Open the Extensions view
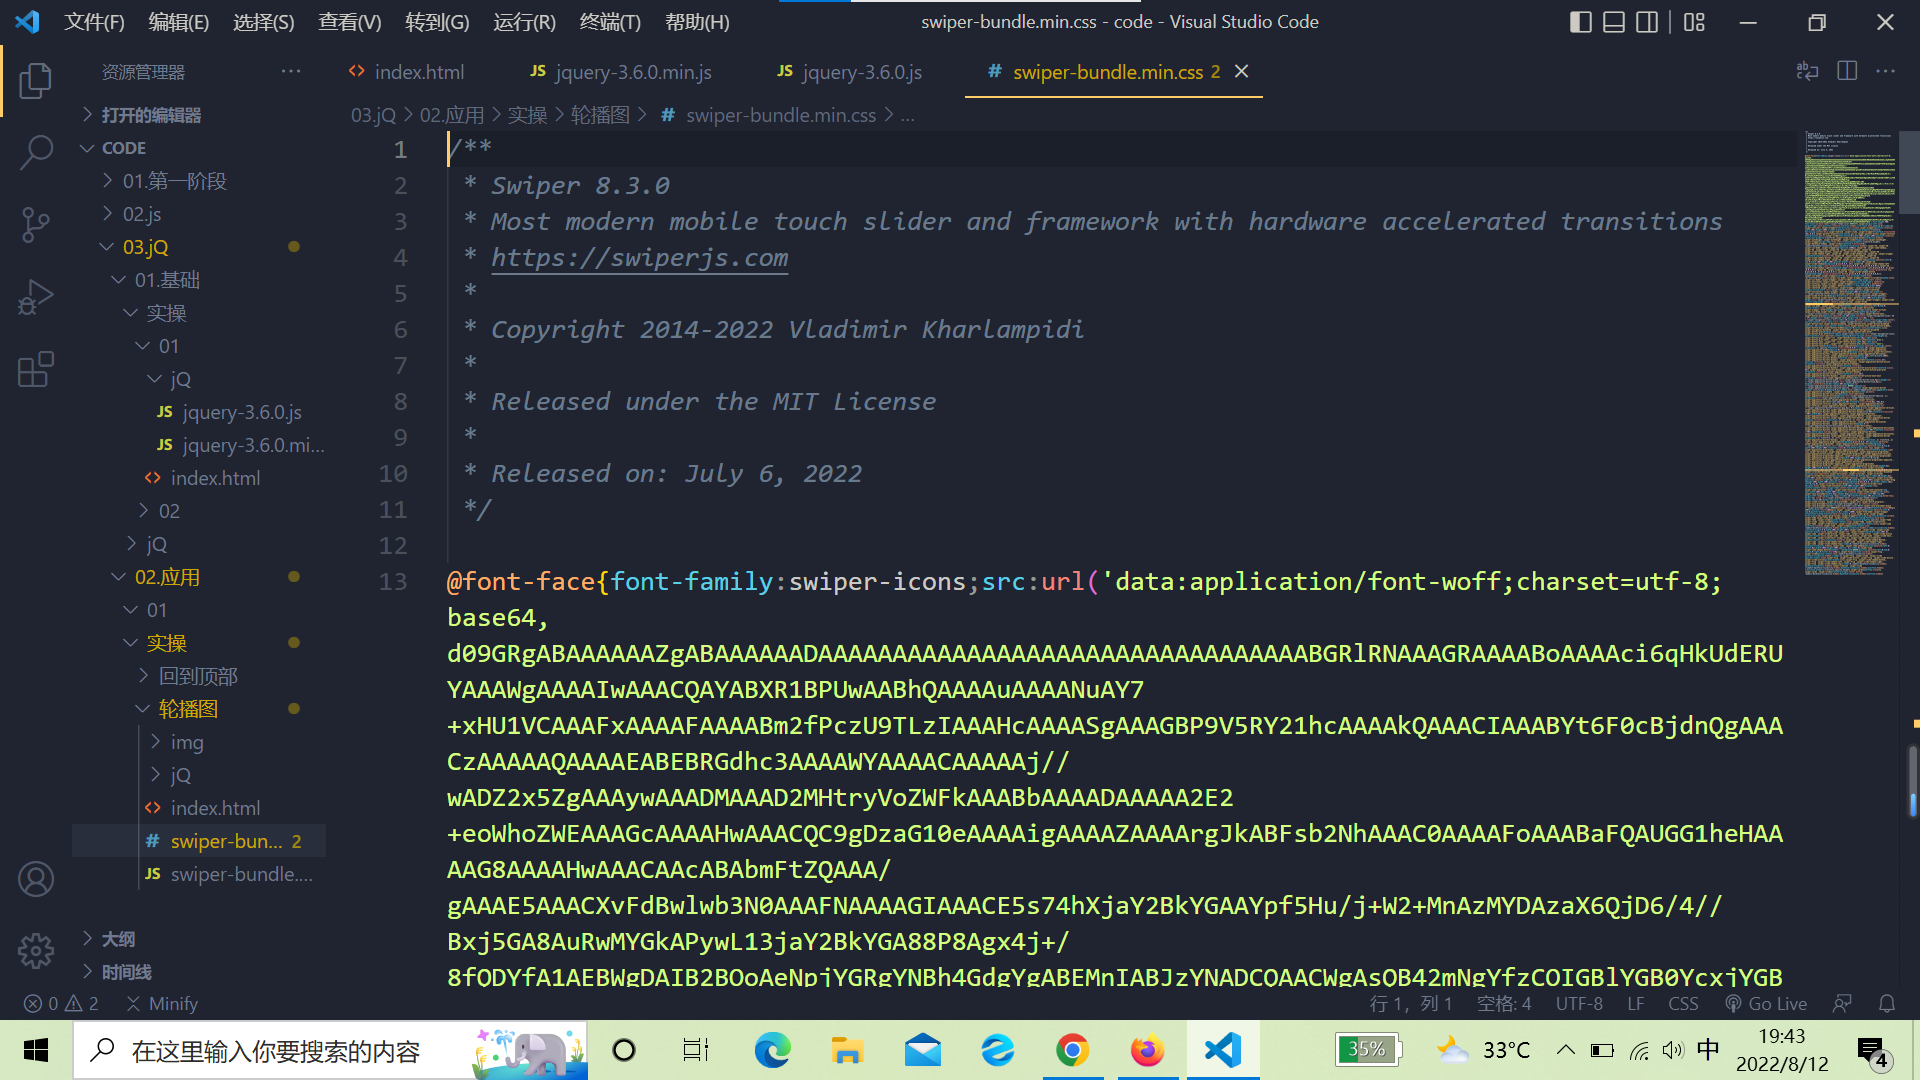The width and height of the screenshot is (1920, 1080). click(36, 369)
